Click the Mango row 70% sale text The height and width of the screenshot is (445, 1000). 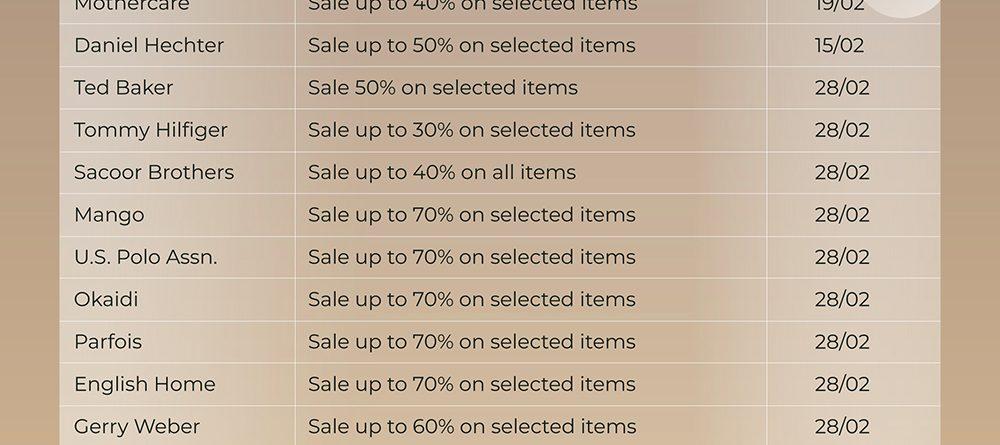(472, 215)
